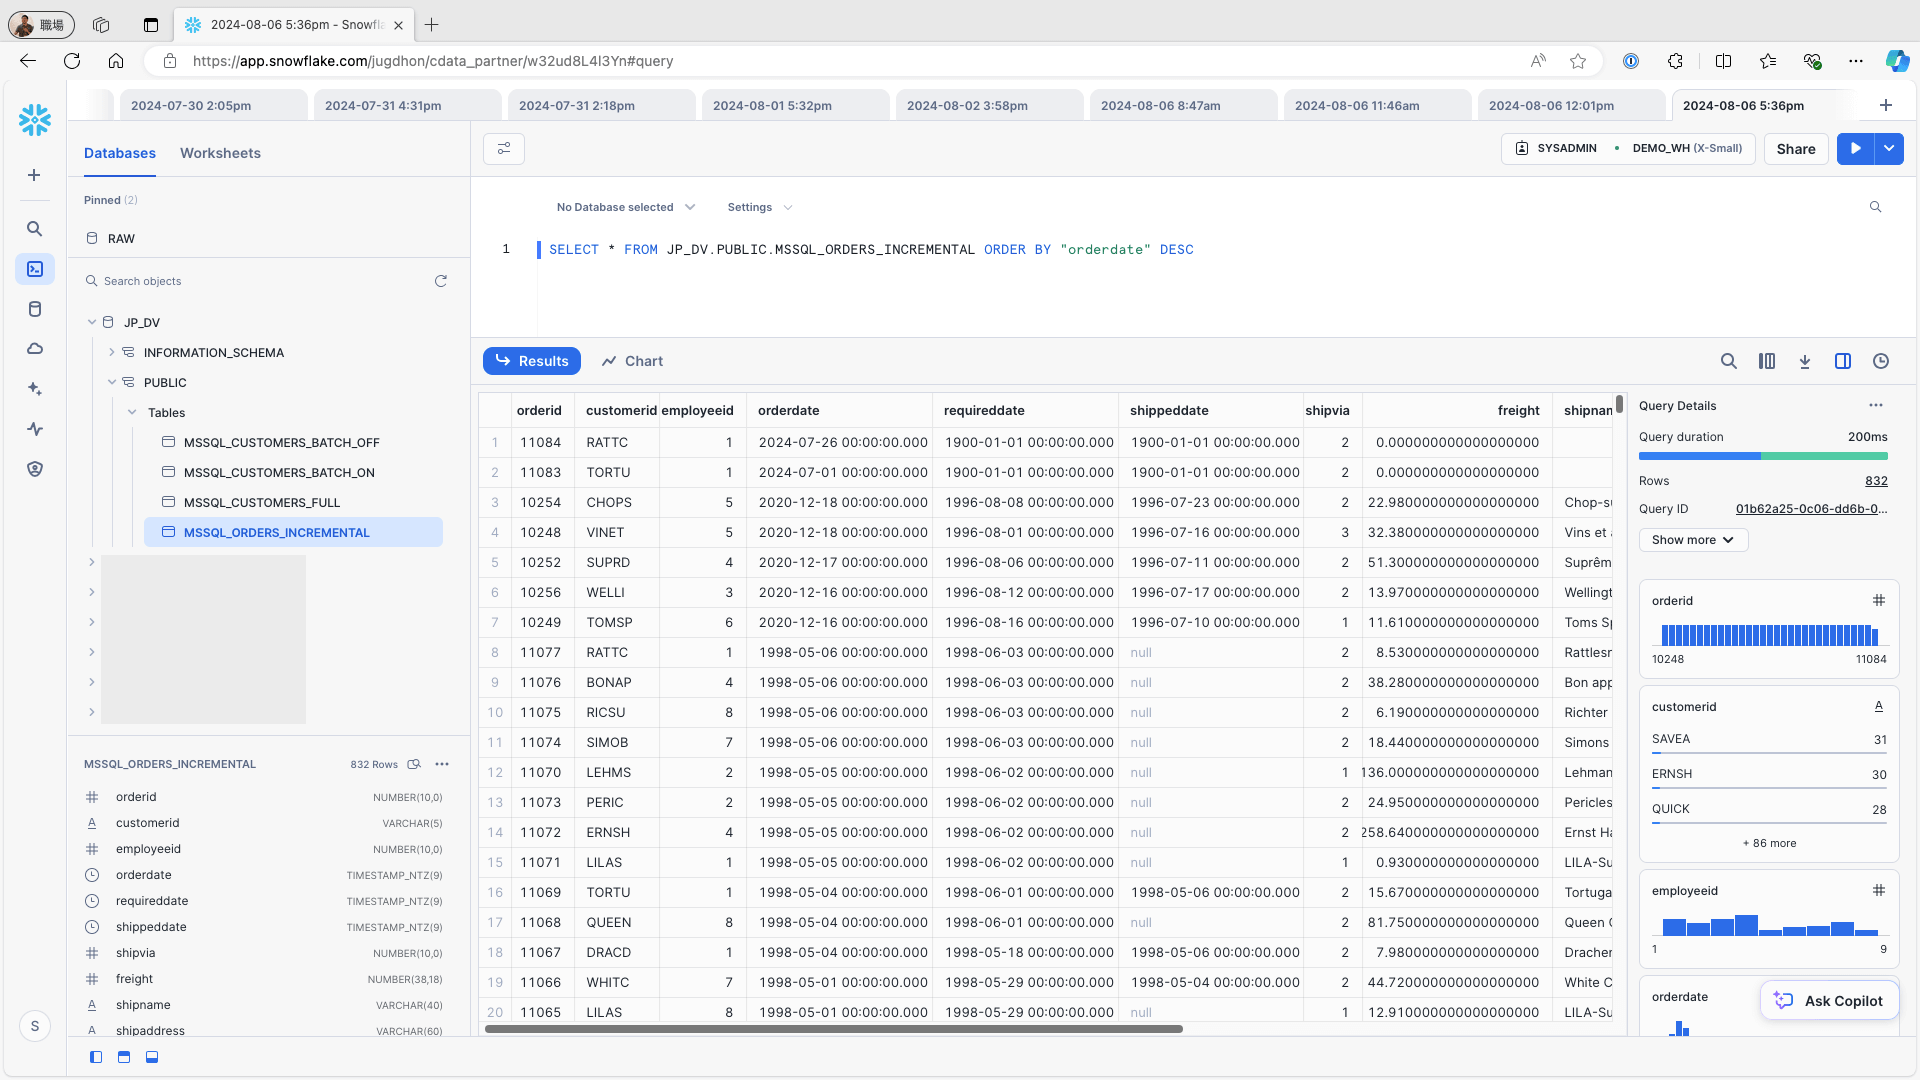Refresh the database objects list
1920x1080 pixels.
click(441, 281)
